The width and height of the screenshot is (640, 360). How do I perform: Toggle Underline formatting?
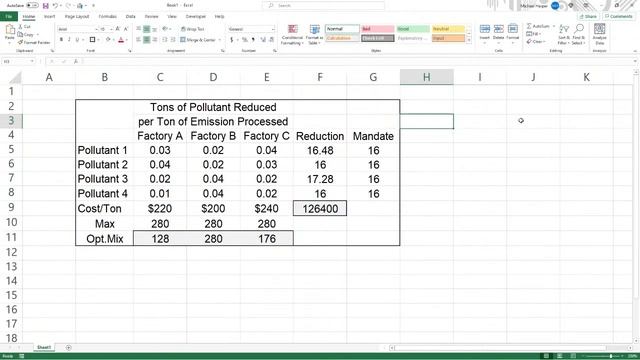[77, 40]
